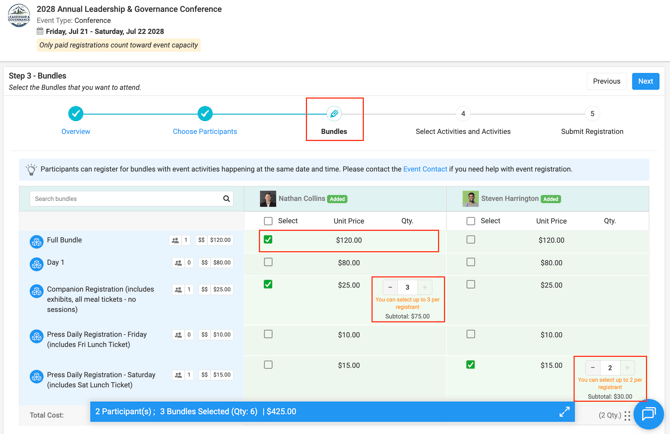Check Companion Registration for Steven Harrington
The width and height of the screenshot is (670, 434).
click(x=470, y=284)
